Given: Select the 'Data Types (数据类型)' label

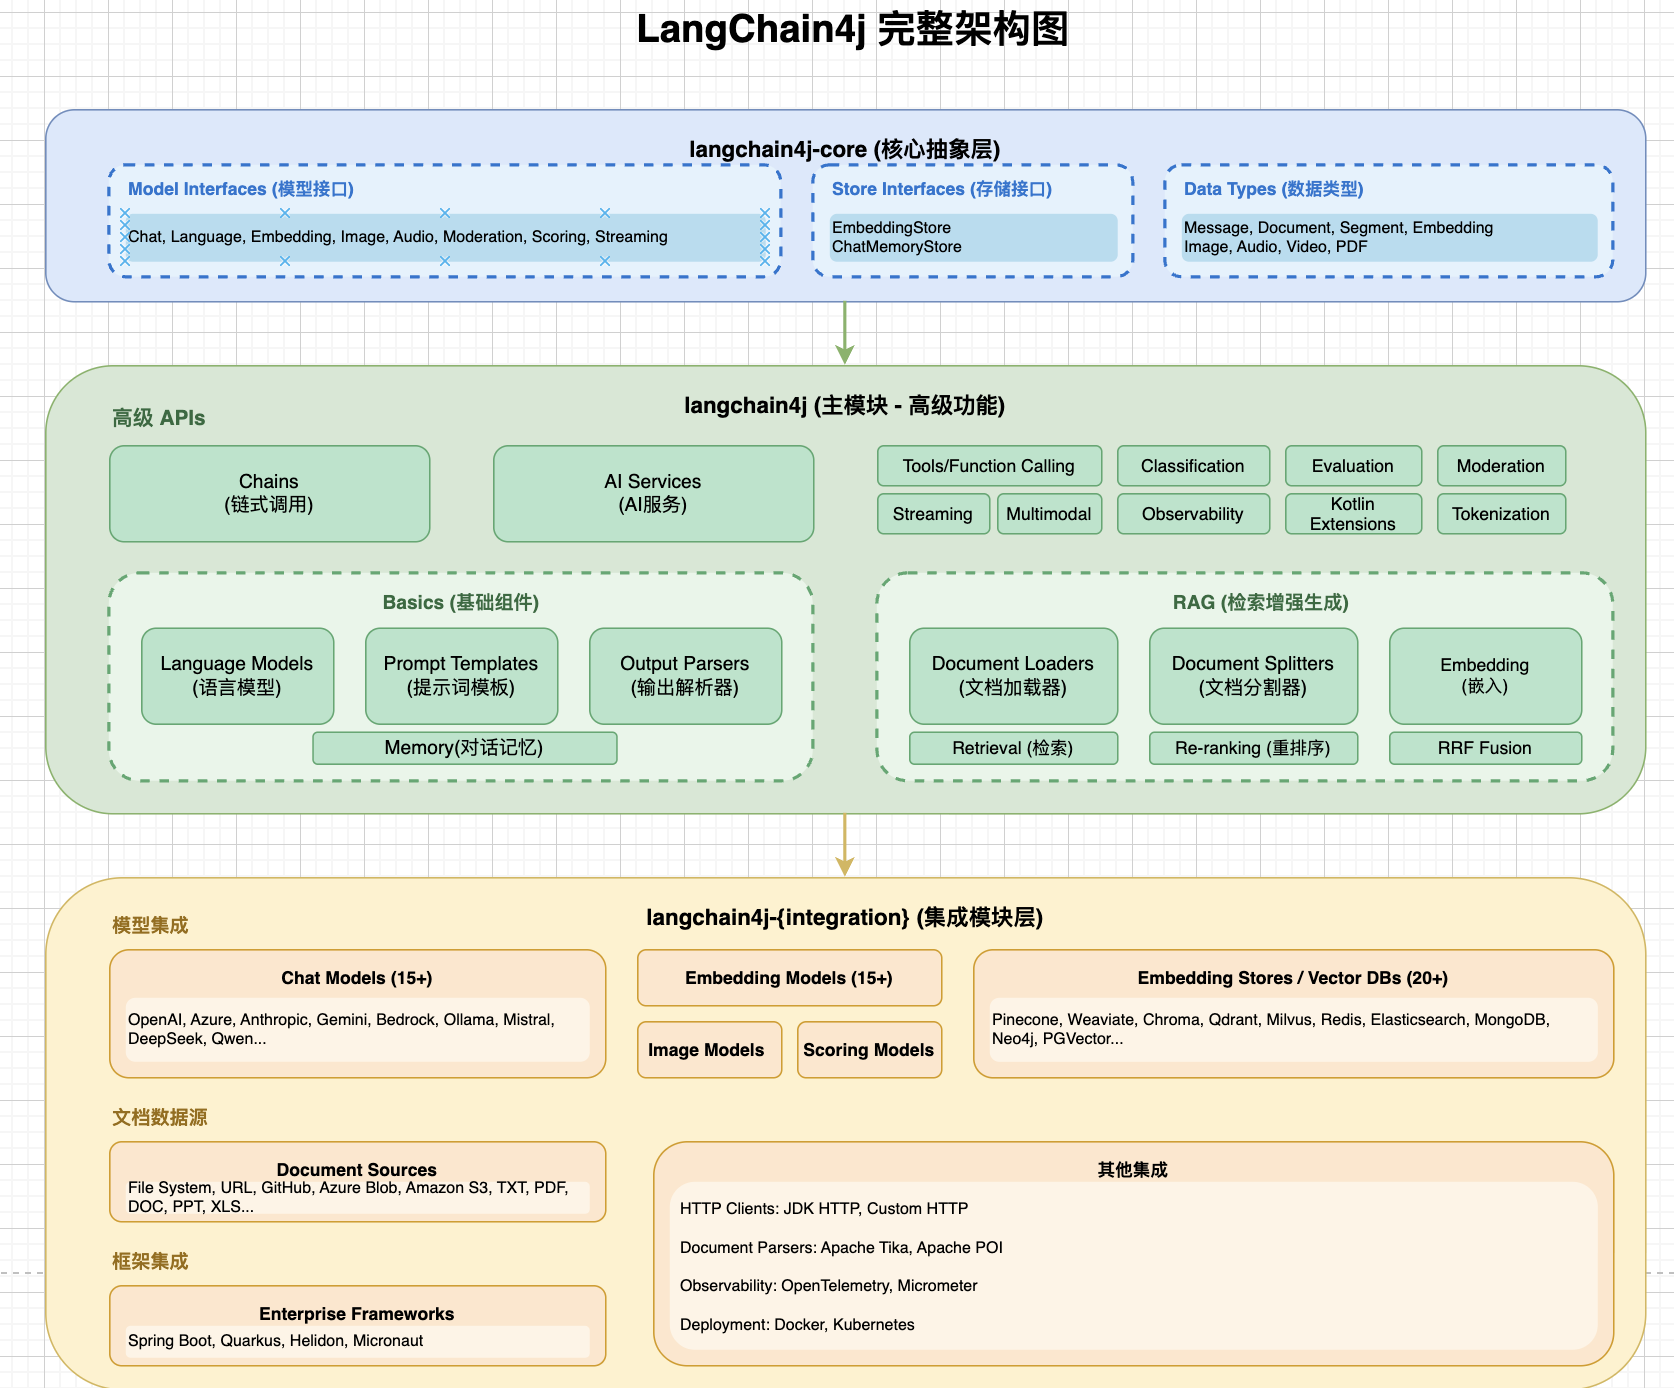Looking at the screenshot, I should click(1274, 189).
